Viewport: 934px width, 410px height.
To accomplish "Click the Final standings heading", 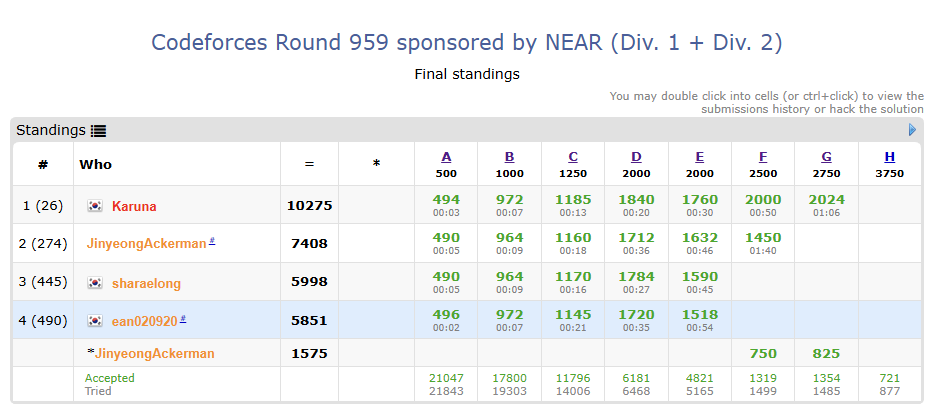I will coord(467,74).
